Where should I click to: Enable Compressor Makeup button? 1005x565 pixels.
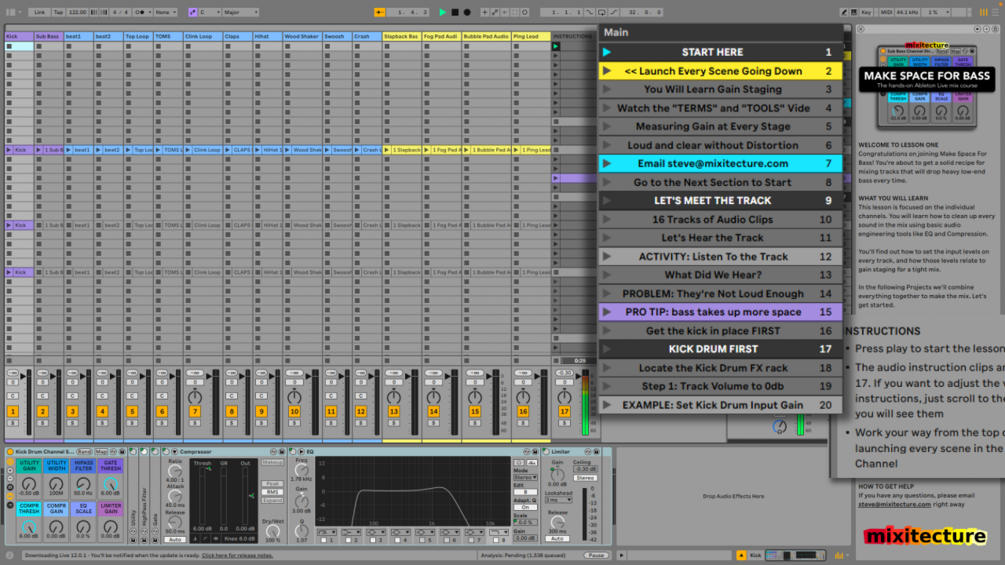[272, 463]
